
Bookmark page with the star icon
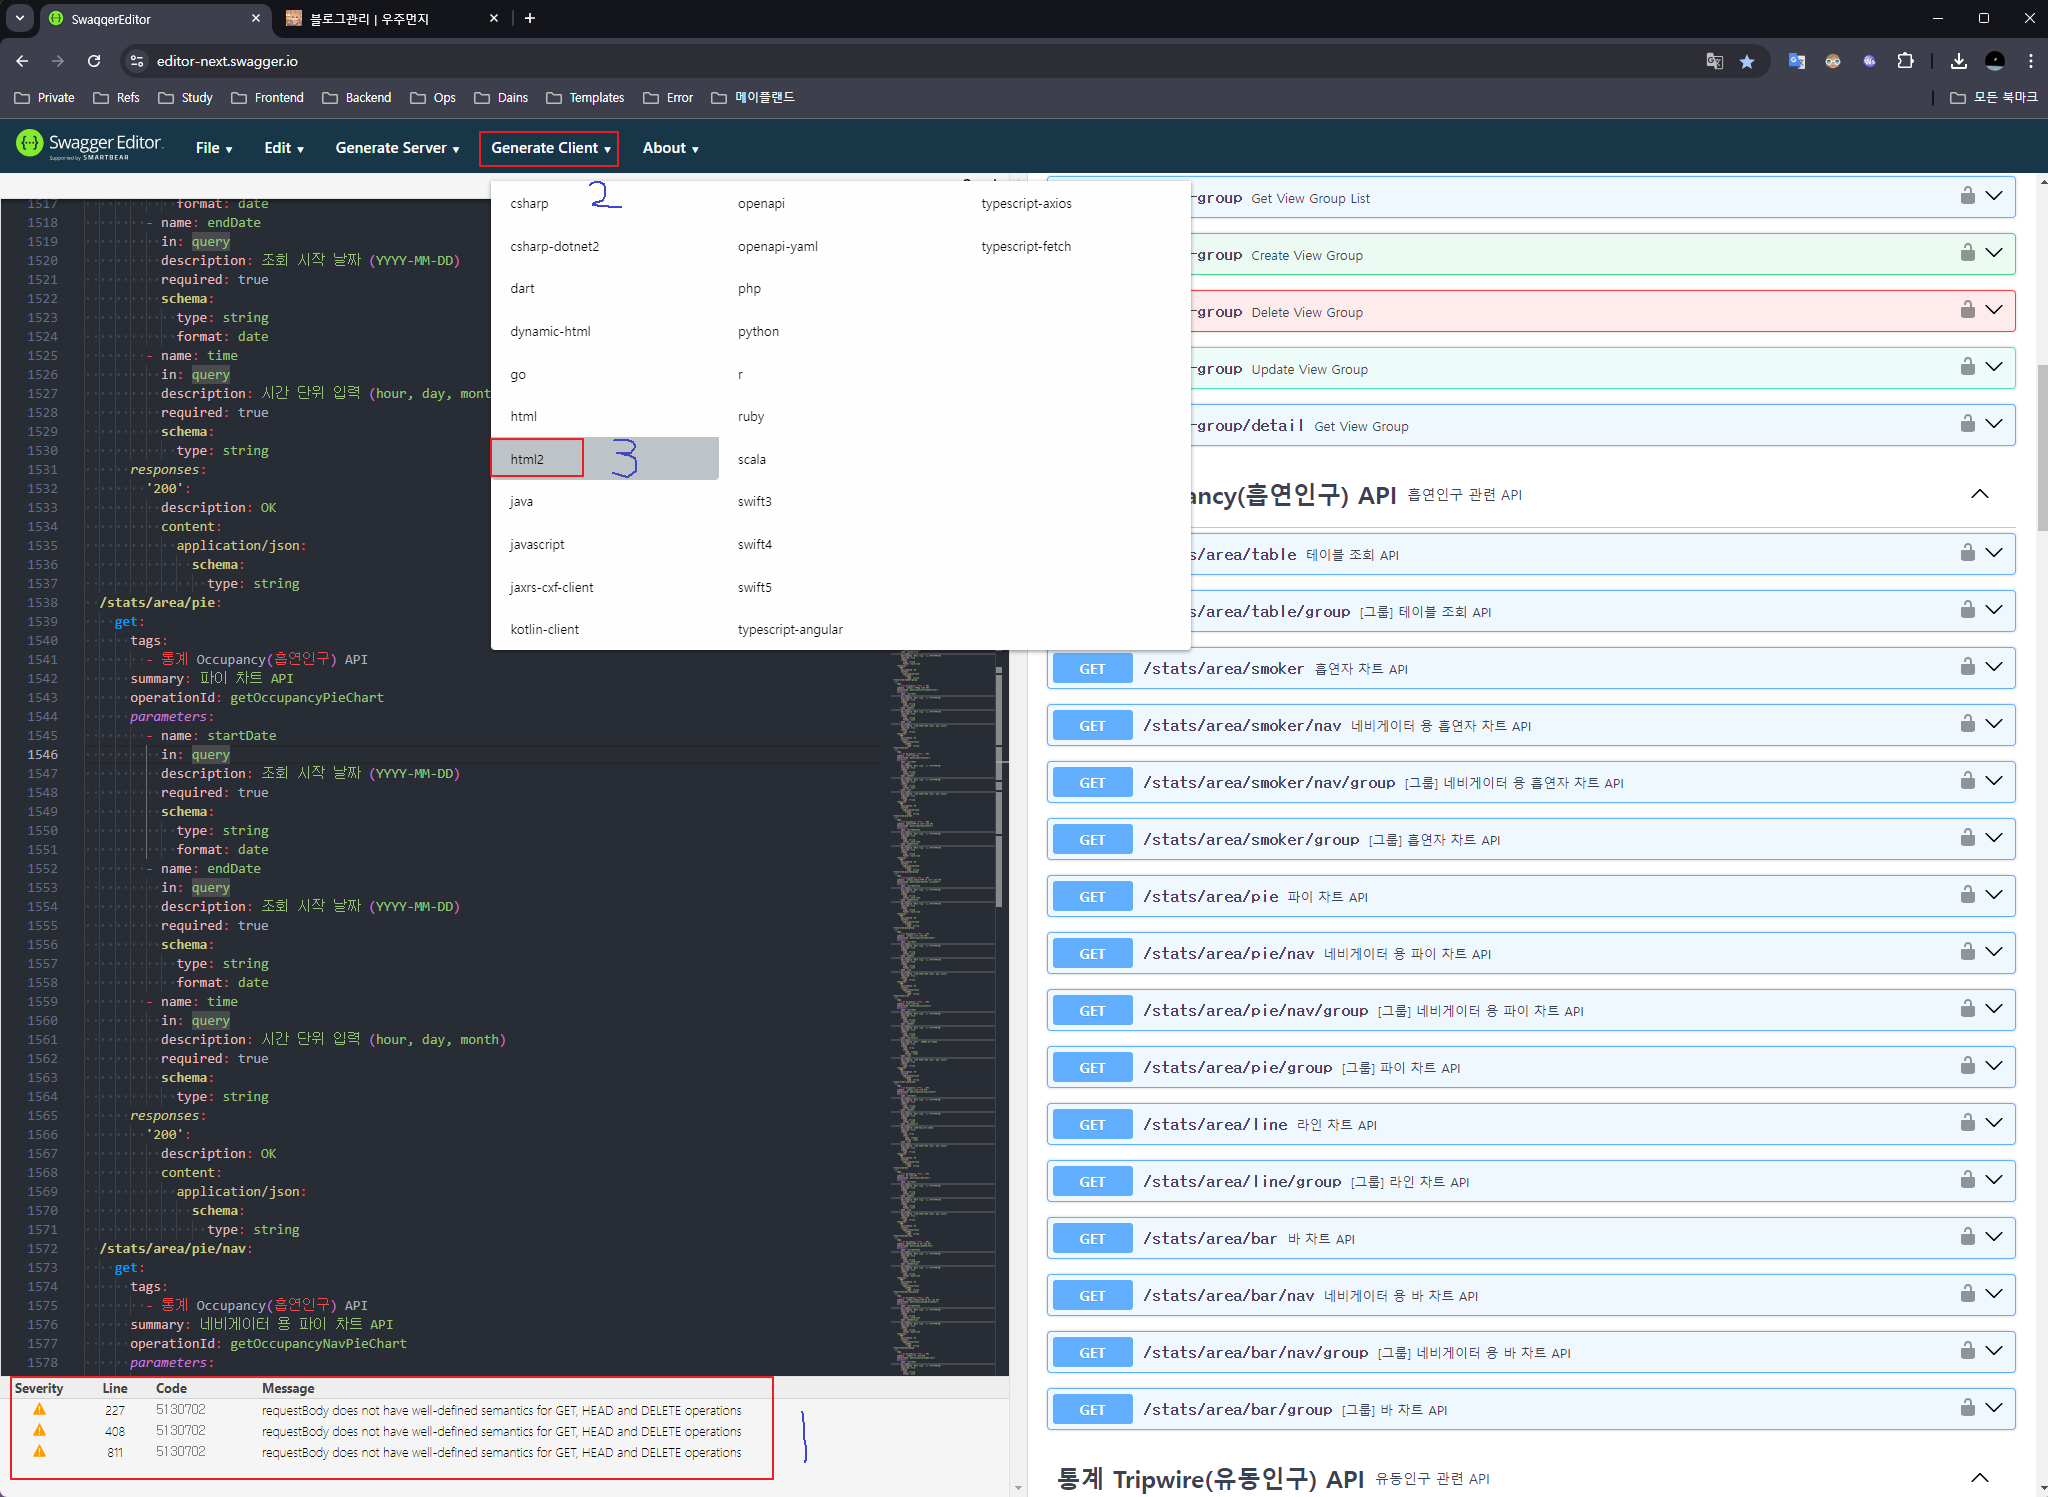1747,62
